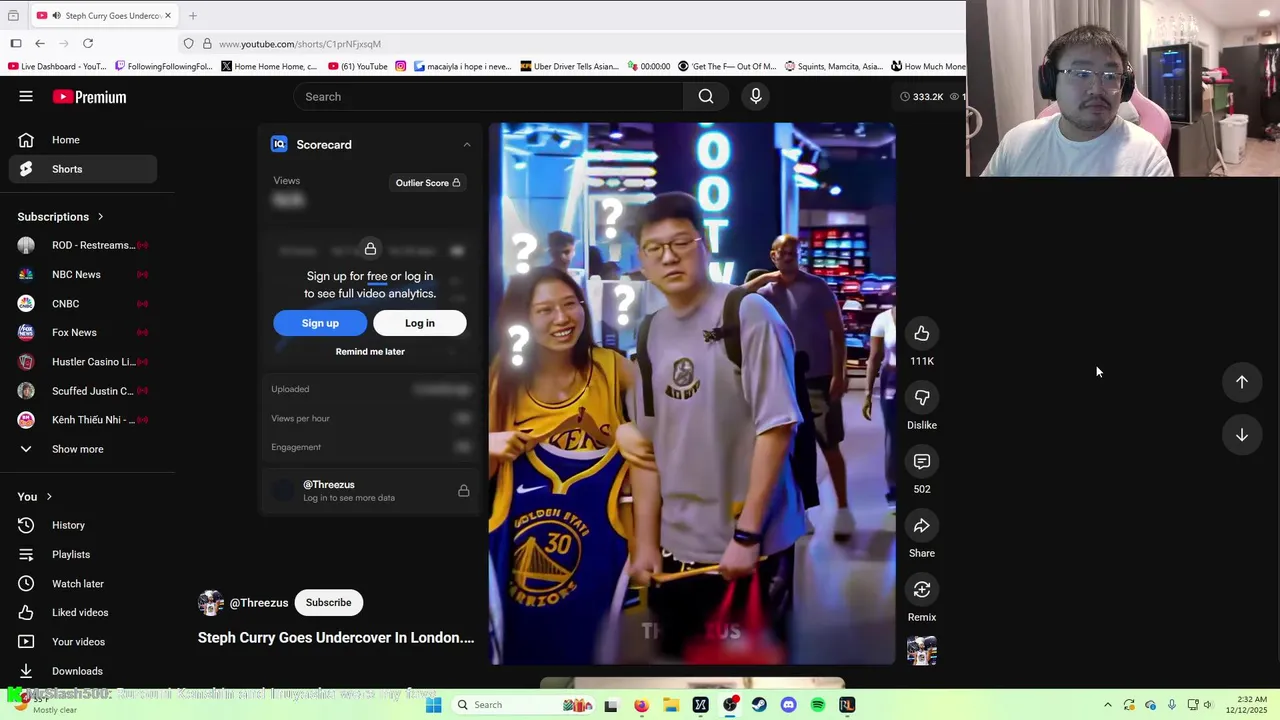Click the YouTube Premium logo
Viewport: 1280px width, 720px height.
coord(89,97)
